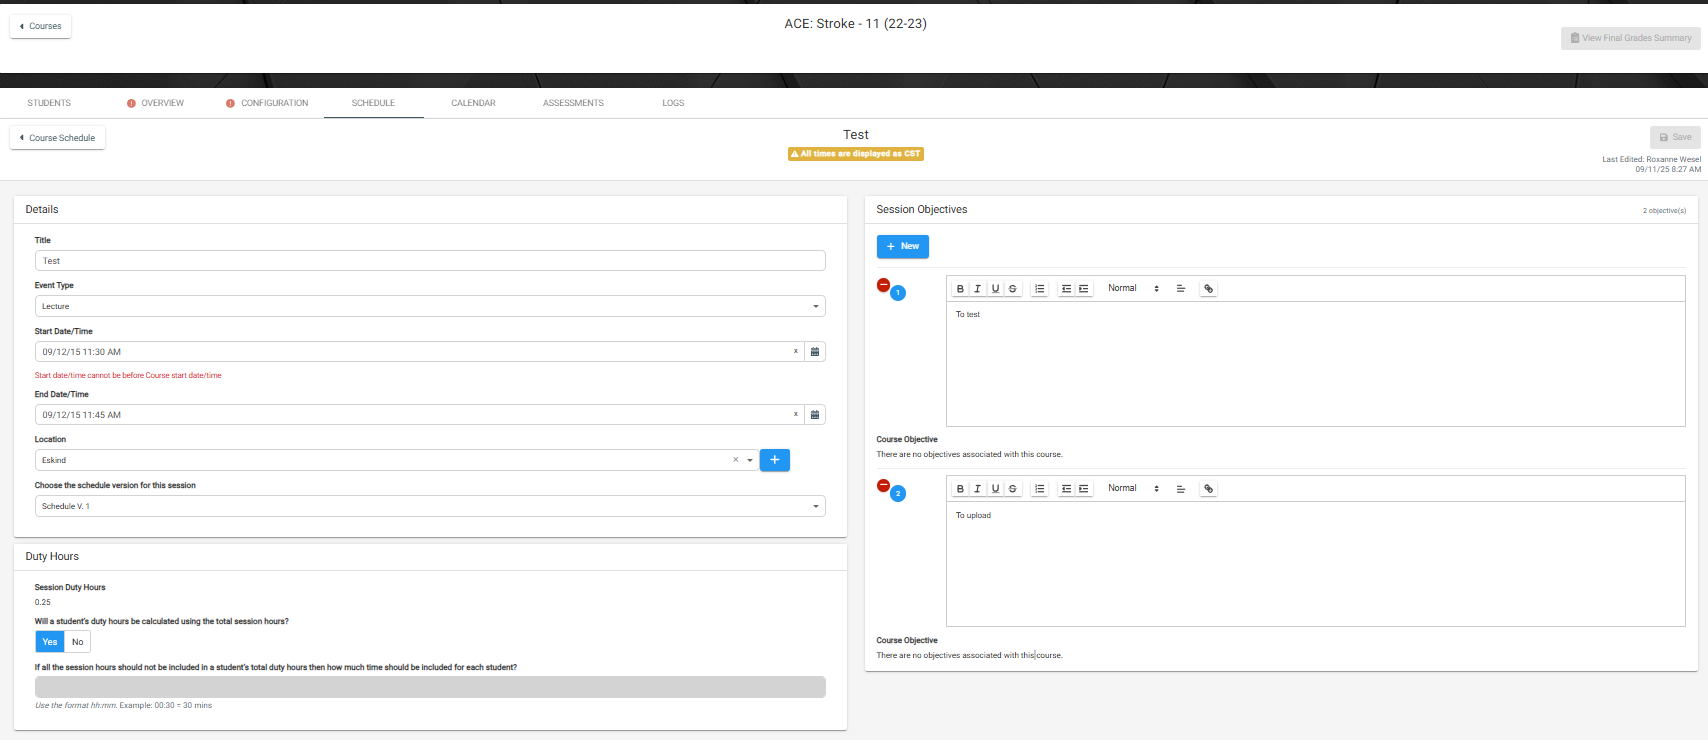
Task: Click into the Title input field
Action: pos(430,261)
